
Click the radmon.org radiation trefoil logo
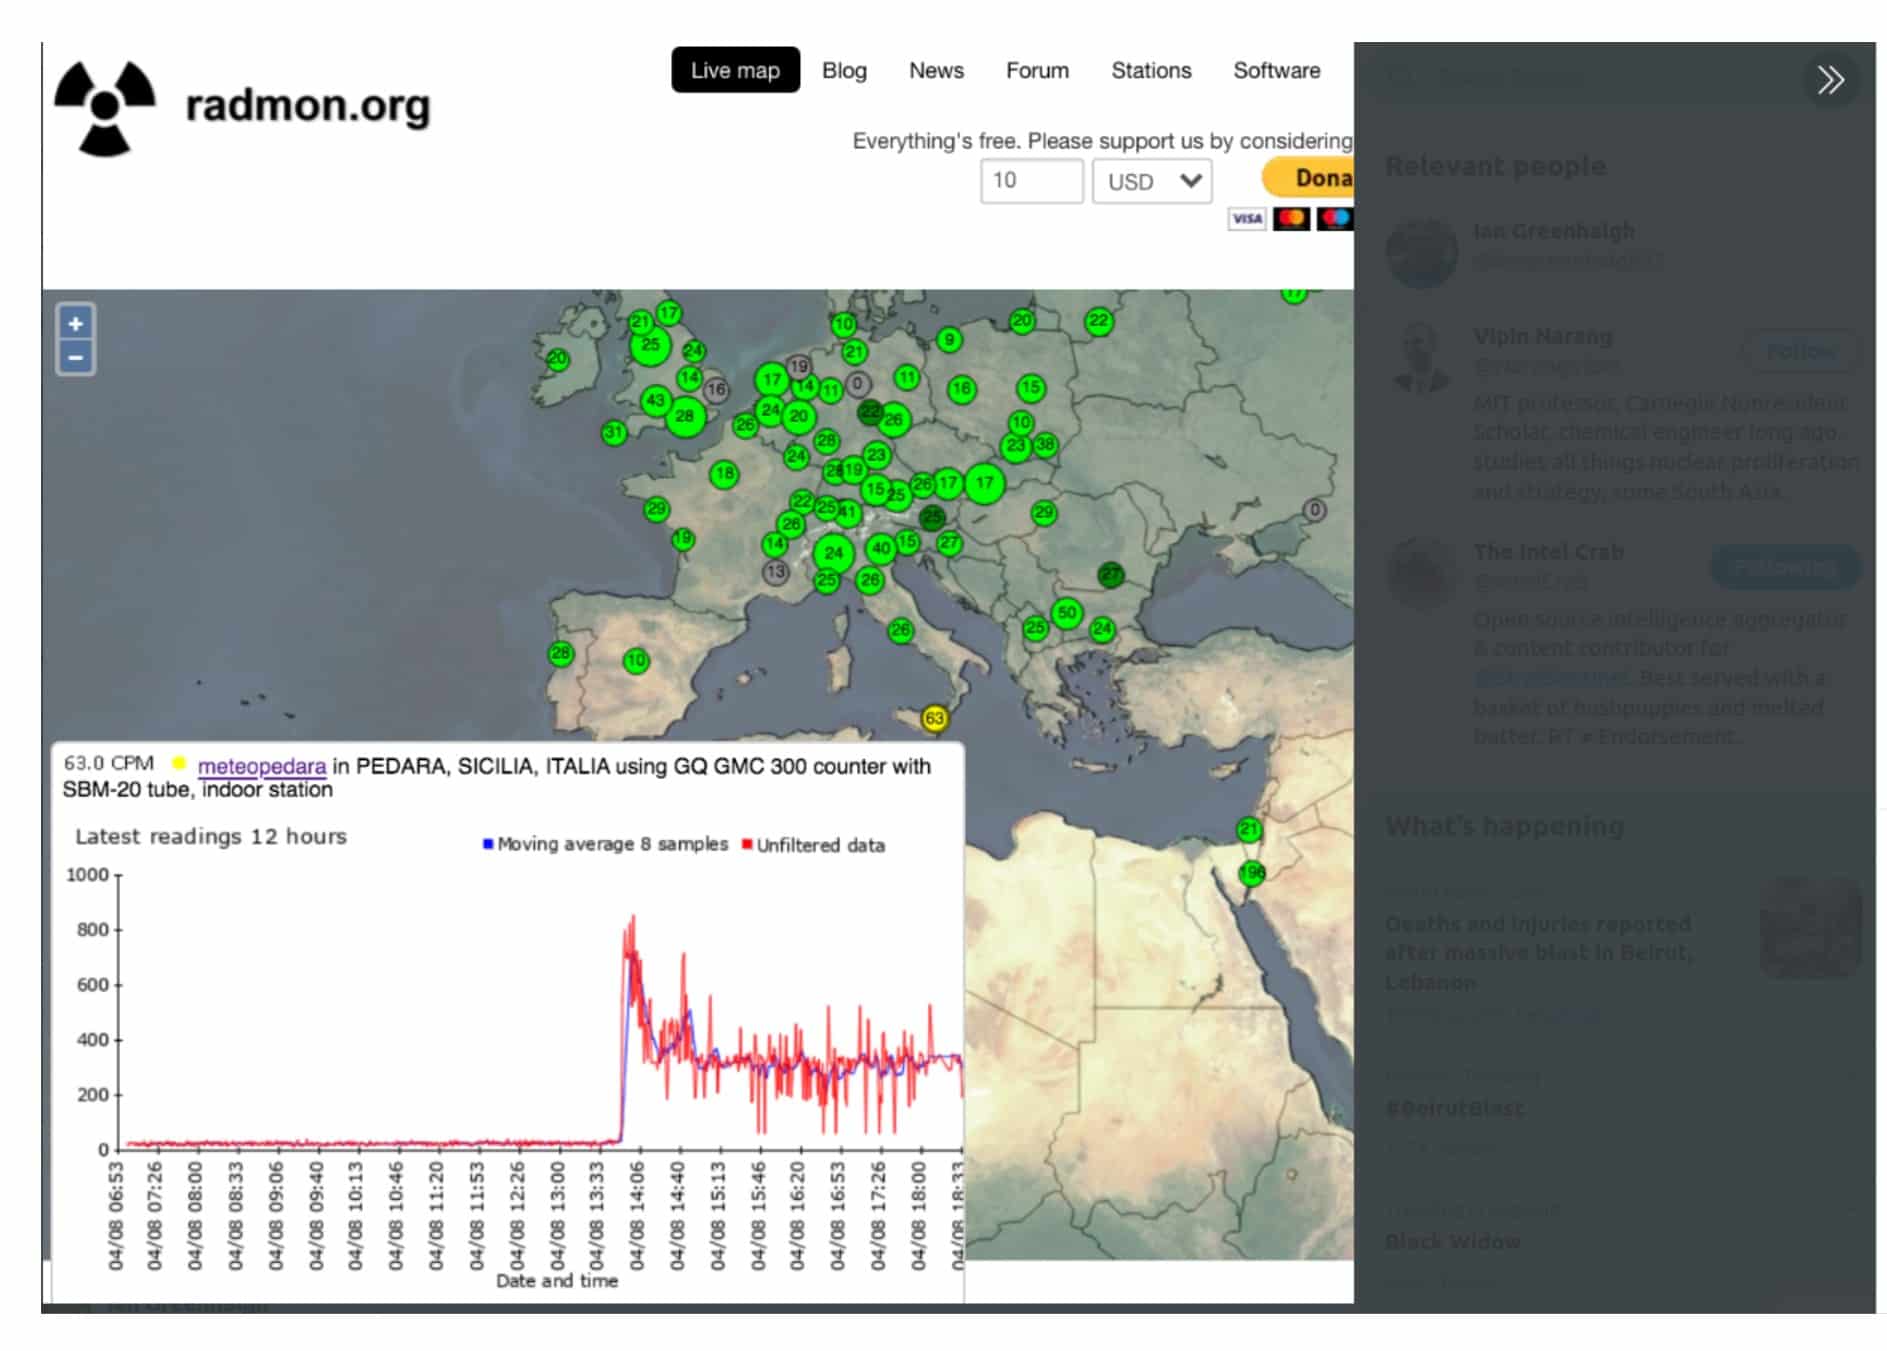[x=105, y=108]
